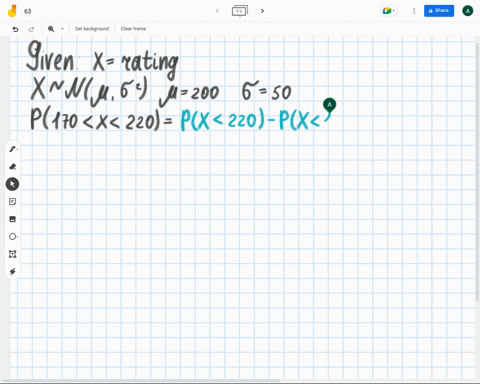Viewport: 480px width, 384px height.
Task: Open the Google Meet menu
Action: point(388,11)
